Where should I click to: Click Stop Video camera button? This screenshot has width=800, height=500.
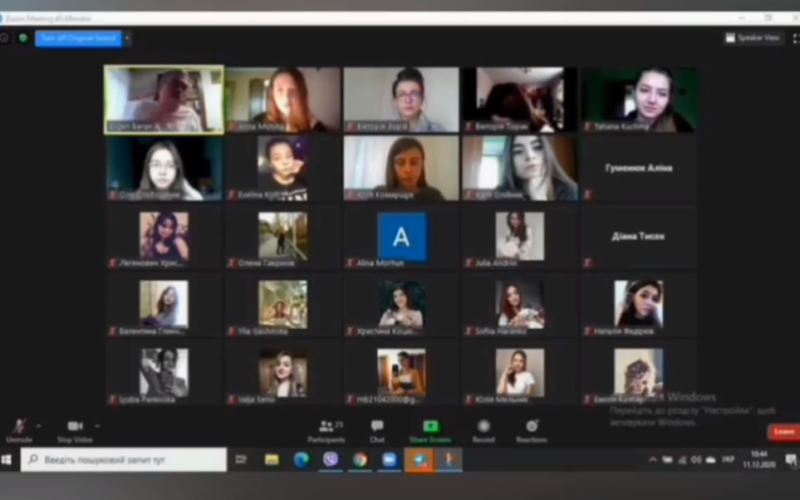75,427
